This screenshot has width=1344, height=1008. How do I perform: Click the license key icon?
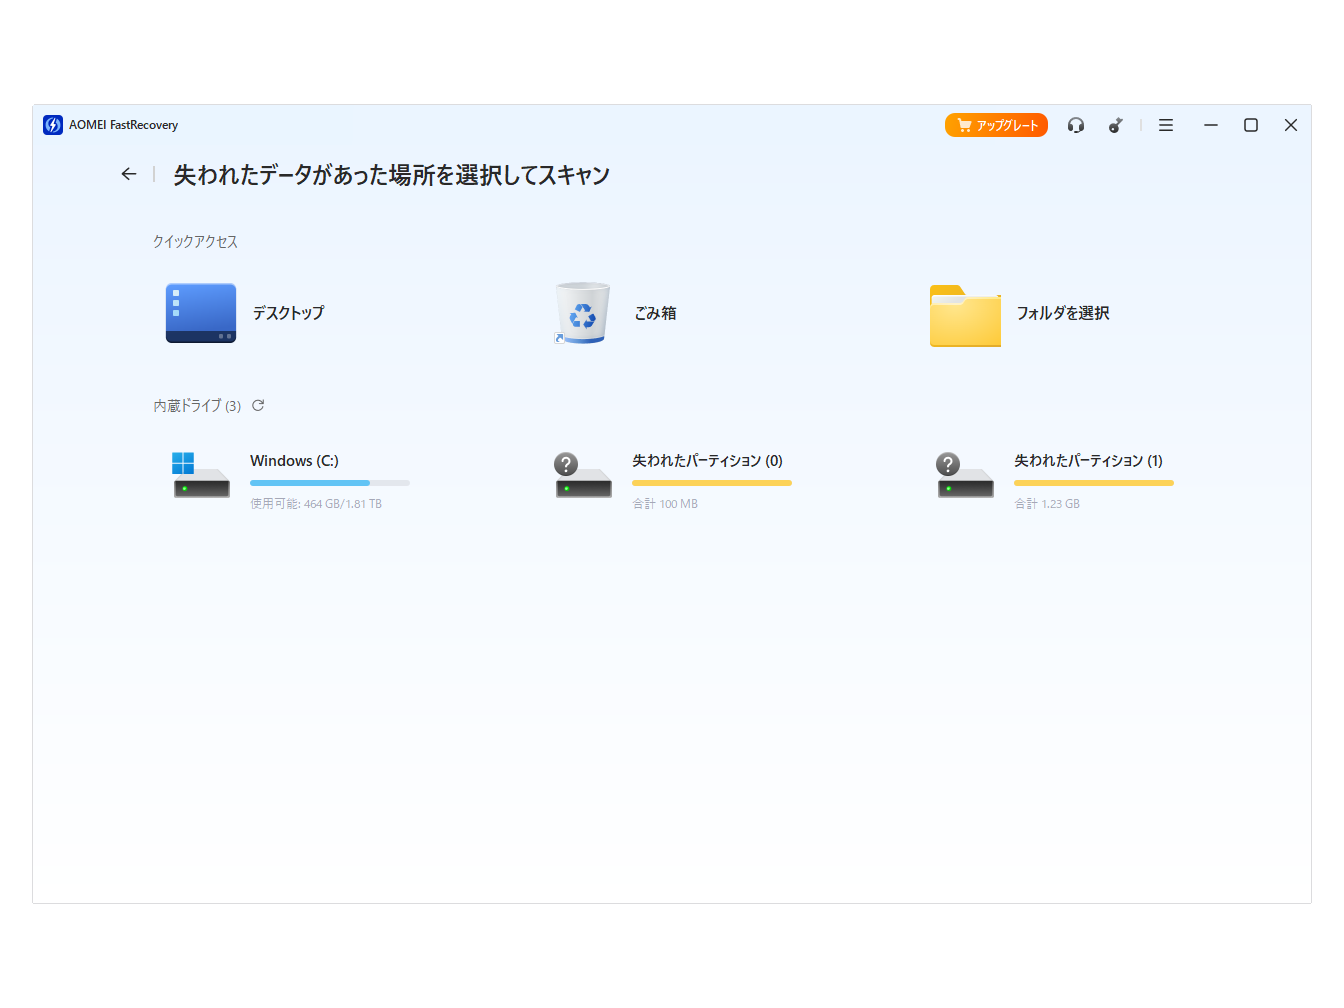[x=1116, y=125]
